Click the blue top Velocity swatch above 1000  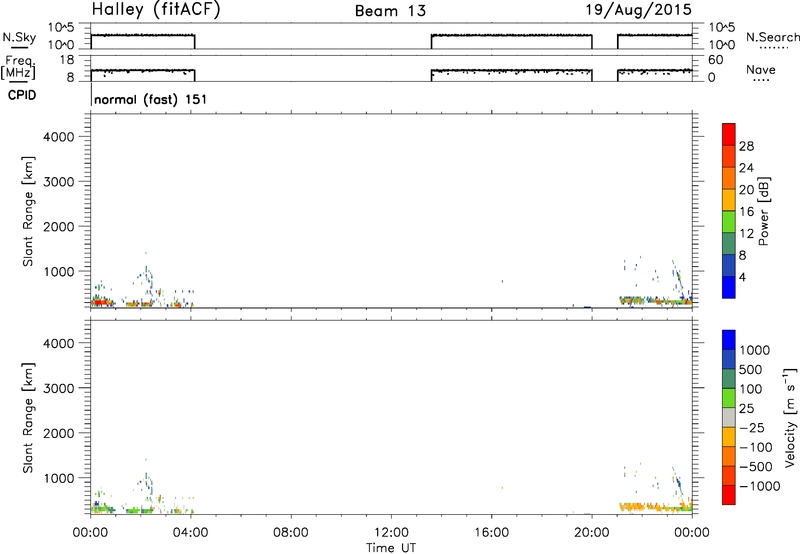[729, 340]
